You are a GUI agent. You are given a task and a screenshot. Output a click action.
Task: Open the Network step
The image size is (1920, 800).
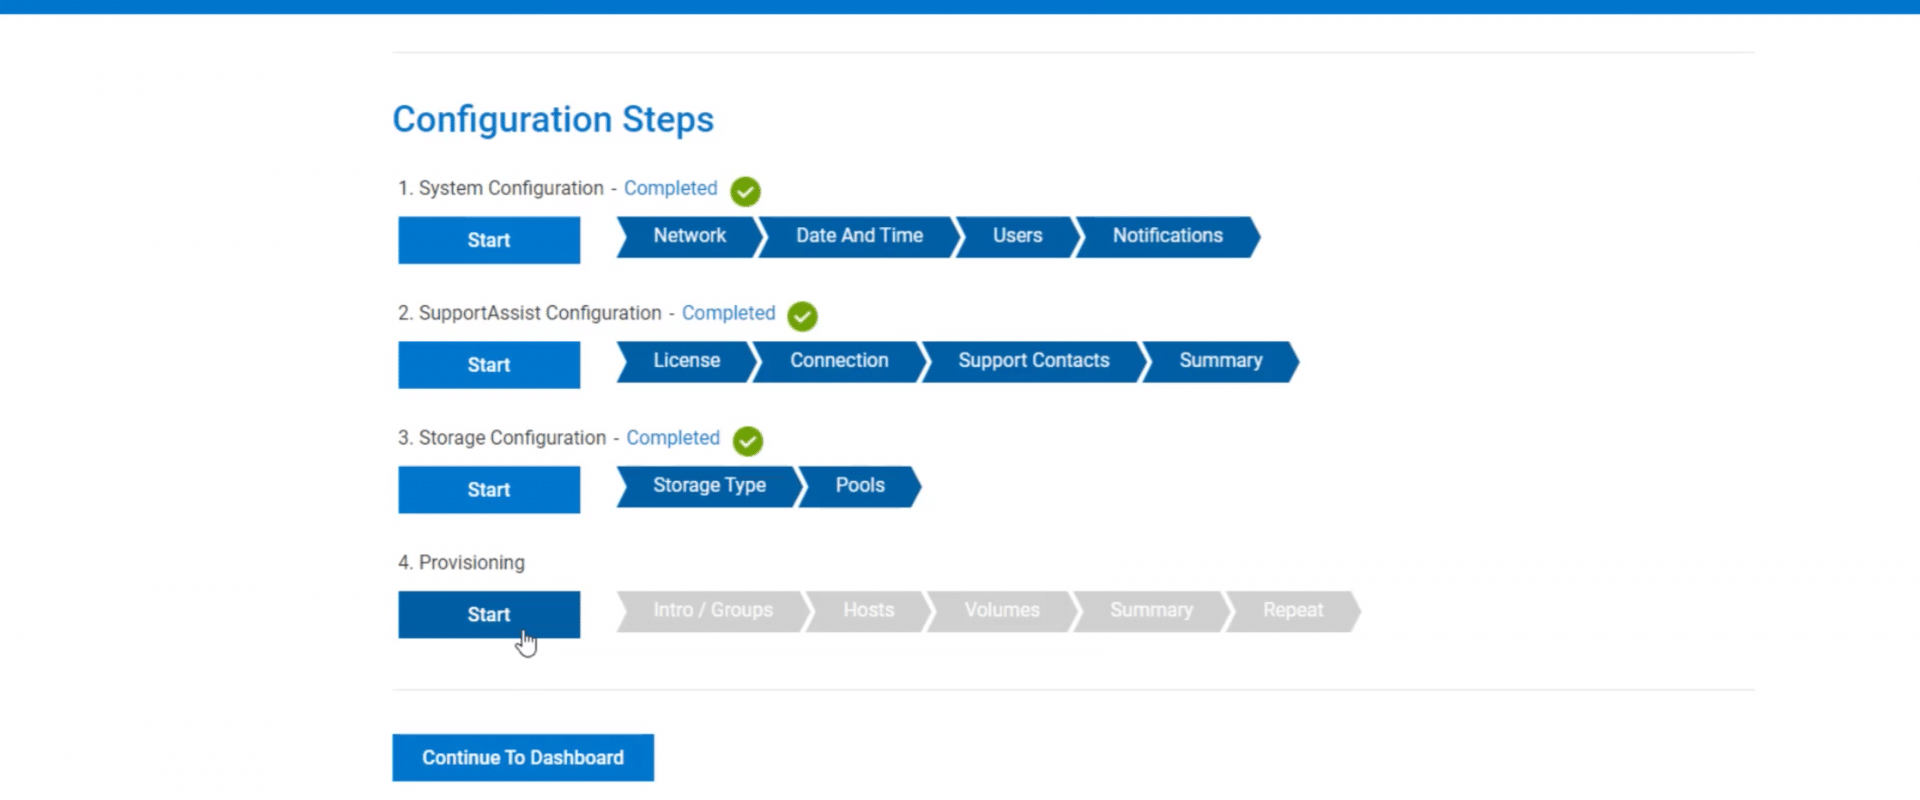pos(690,236)
